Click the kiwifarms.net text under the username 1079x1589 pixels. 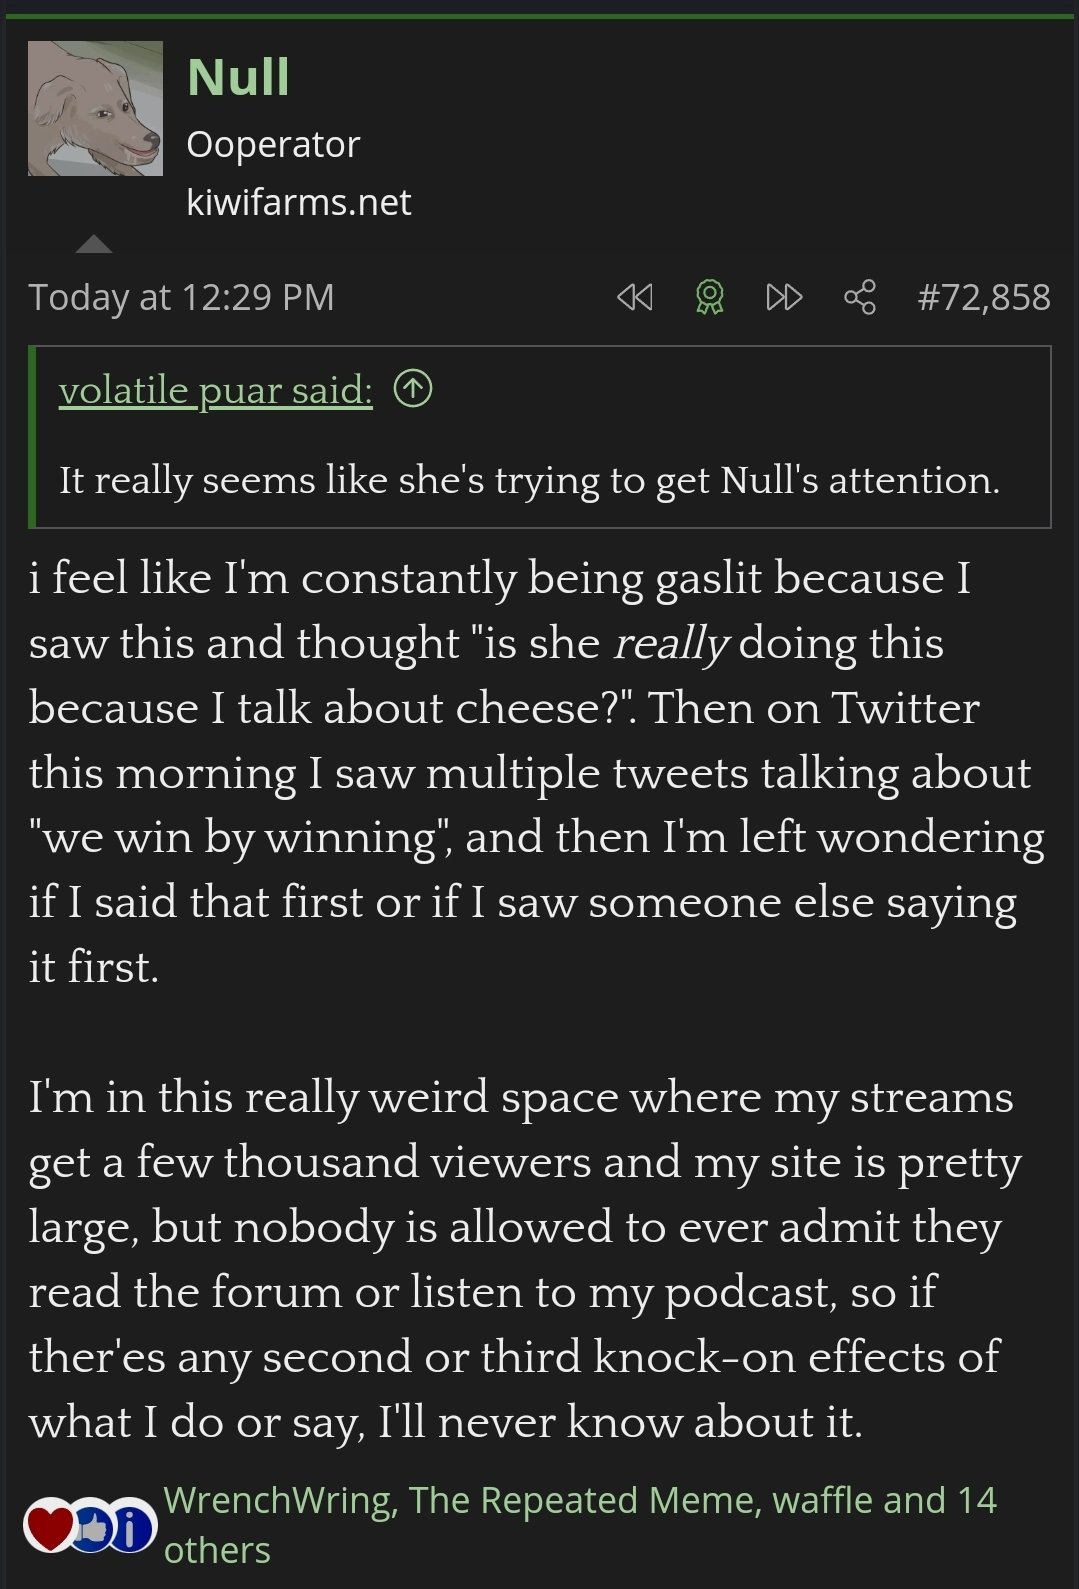tap(298, 203)
